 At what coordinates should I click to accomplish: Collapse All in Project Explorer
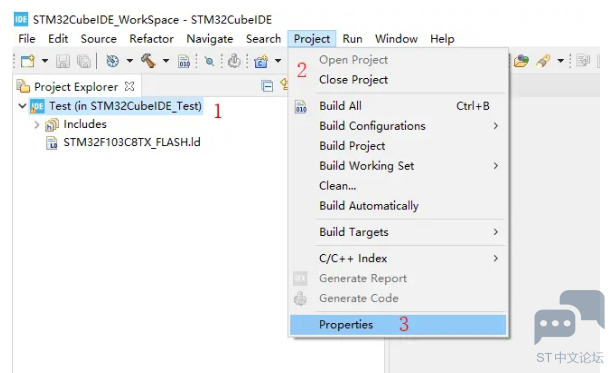[x=267, y=86]
